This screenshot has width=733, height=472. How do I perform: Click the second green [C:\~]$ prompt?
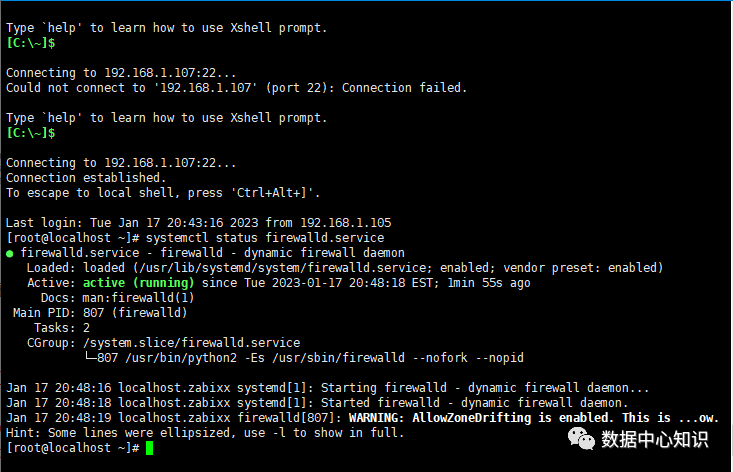point(31,133)
